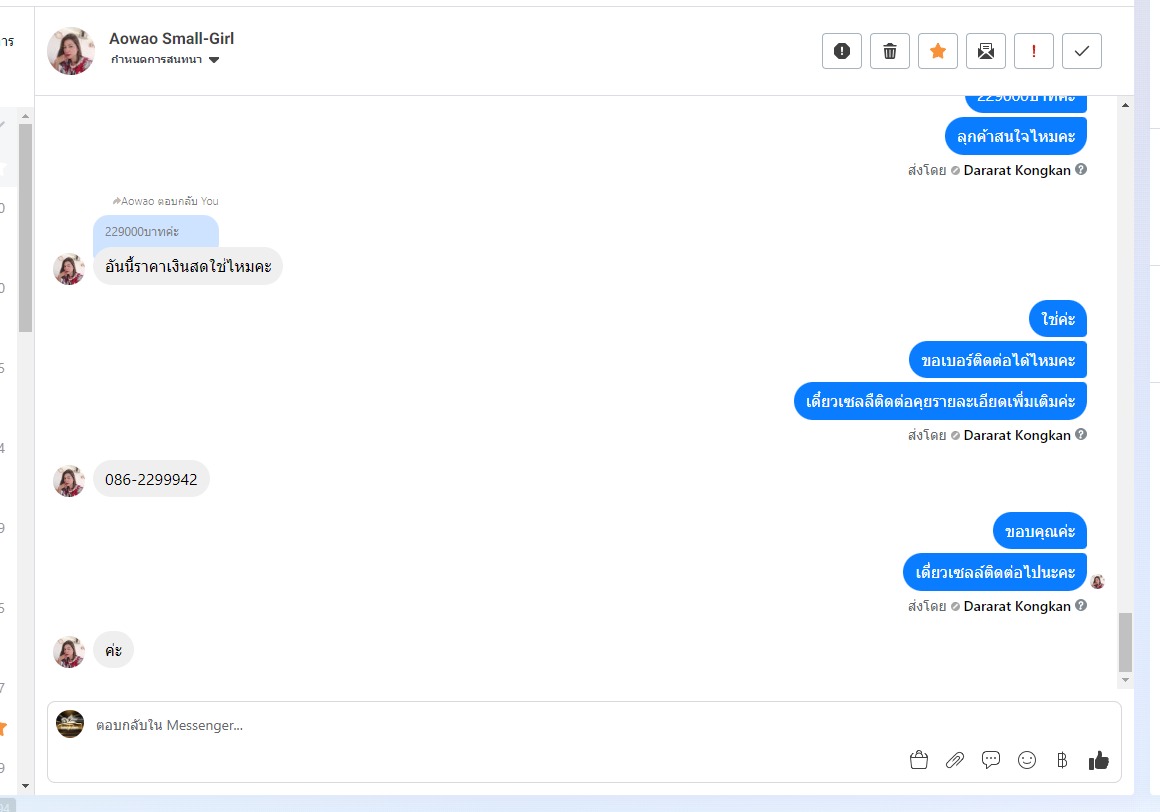Image resolution: width=1160 pixels, height=812 pixels.
Task: Click the chat scrollbar up arrow
Action: point(1125,105)
